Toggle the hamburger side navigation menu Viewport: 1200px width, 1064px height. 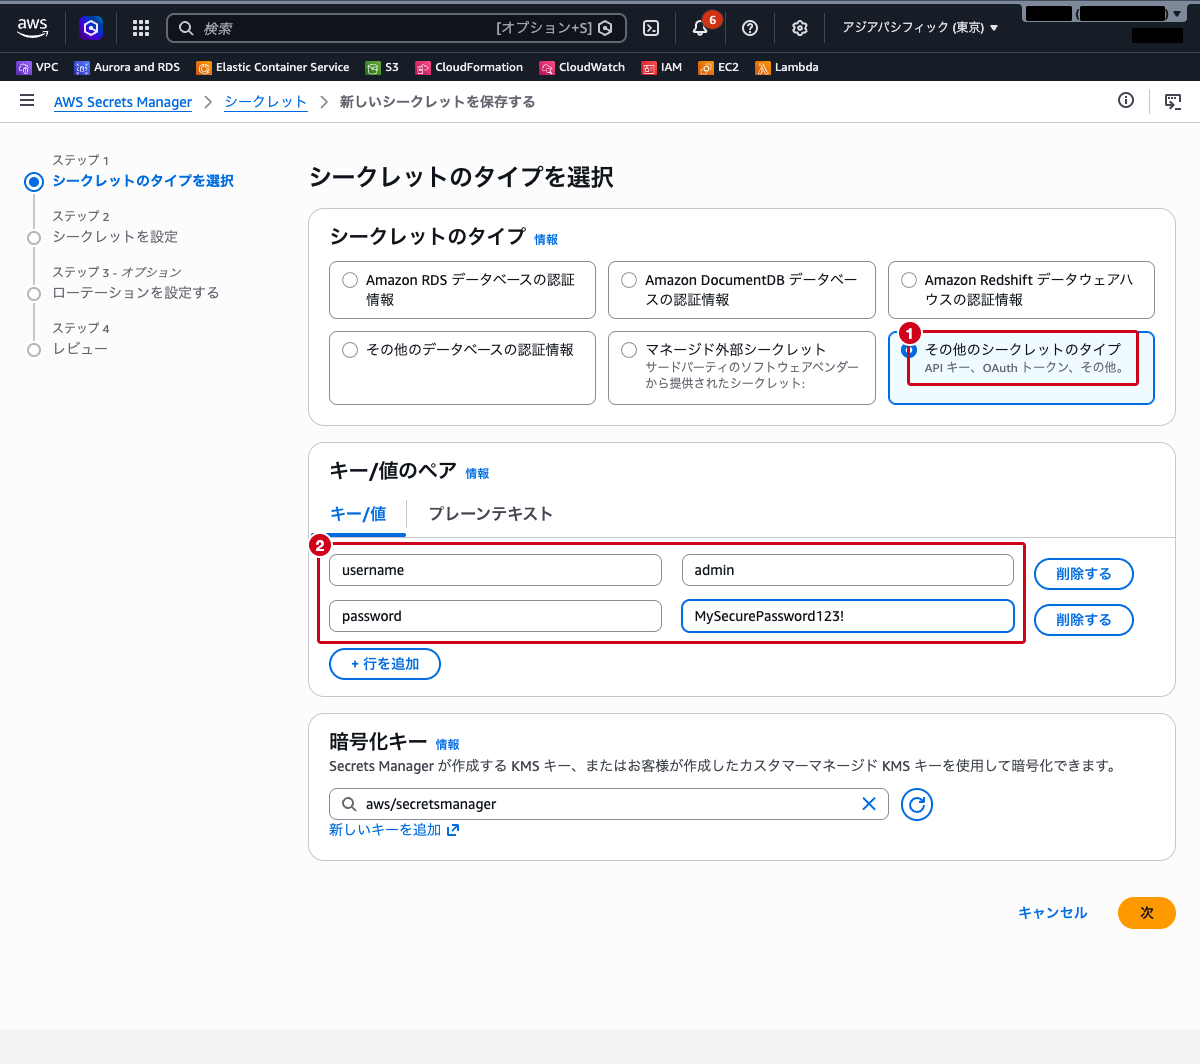tap(27, 101)
